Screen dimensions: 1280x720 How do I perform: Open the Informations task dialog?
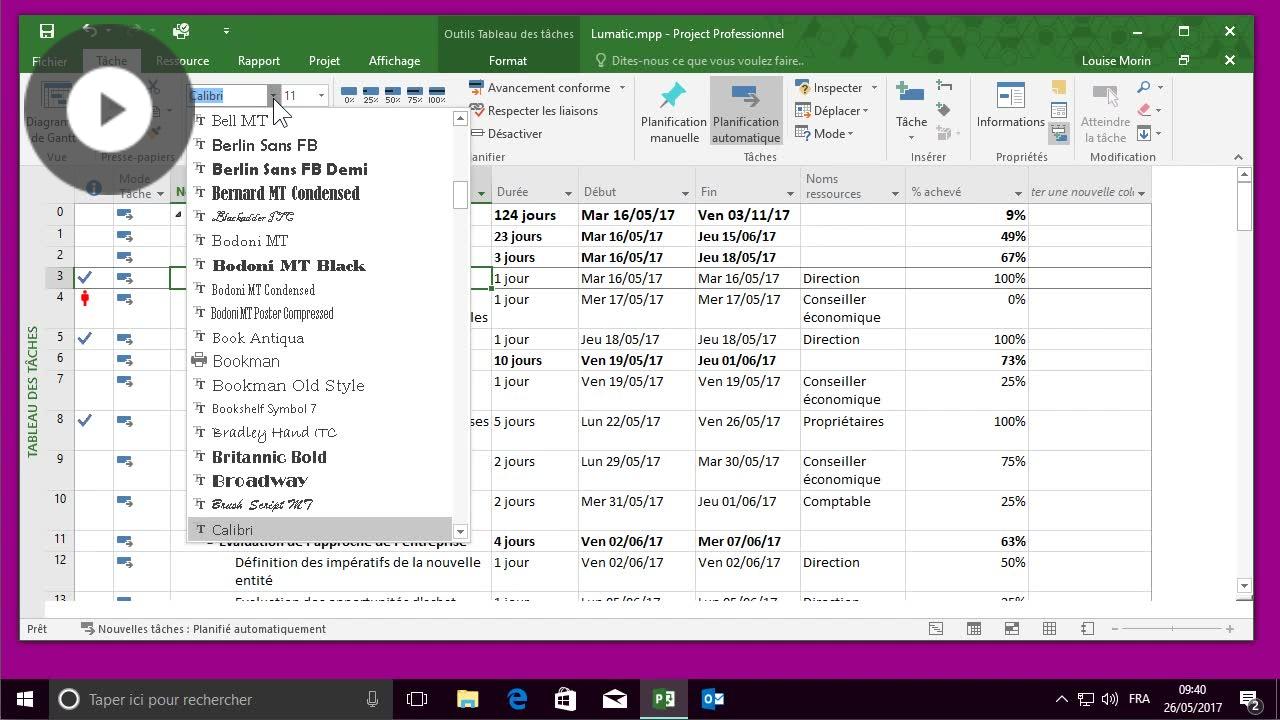point(1009,110)
